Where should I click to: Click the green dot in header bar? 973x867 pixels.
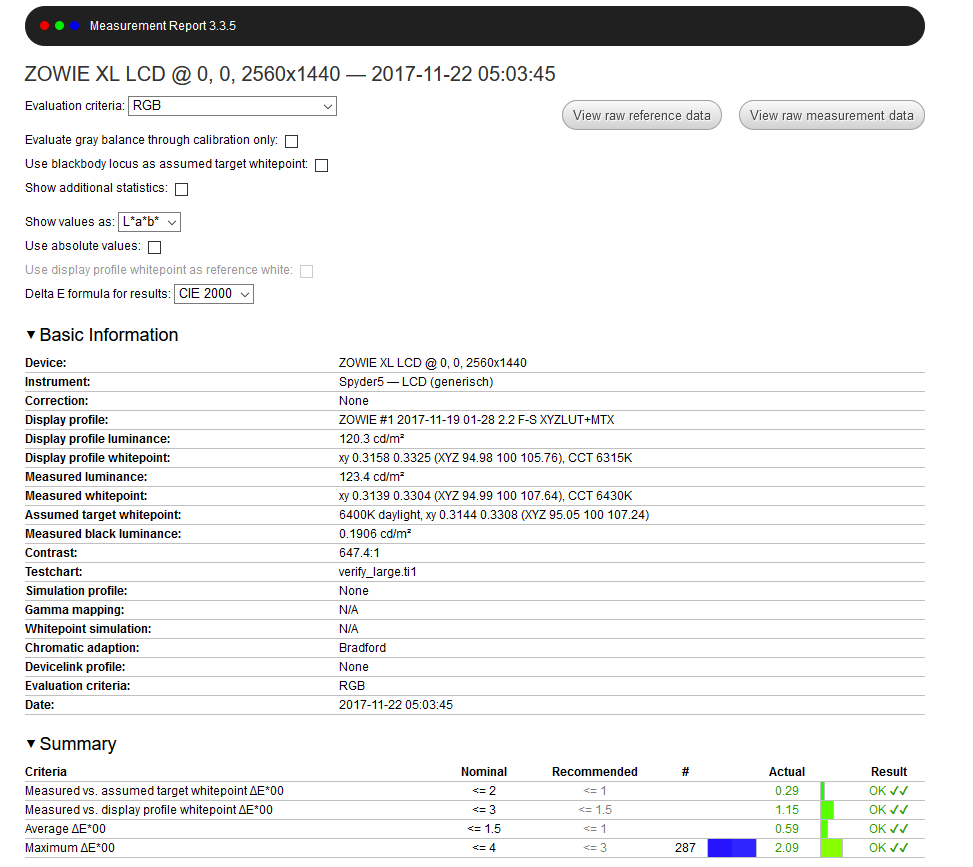tap(60, 25)
